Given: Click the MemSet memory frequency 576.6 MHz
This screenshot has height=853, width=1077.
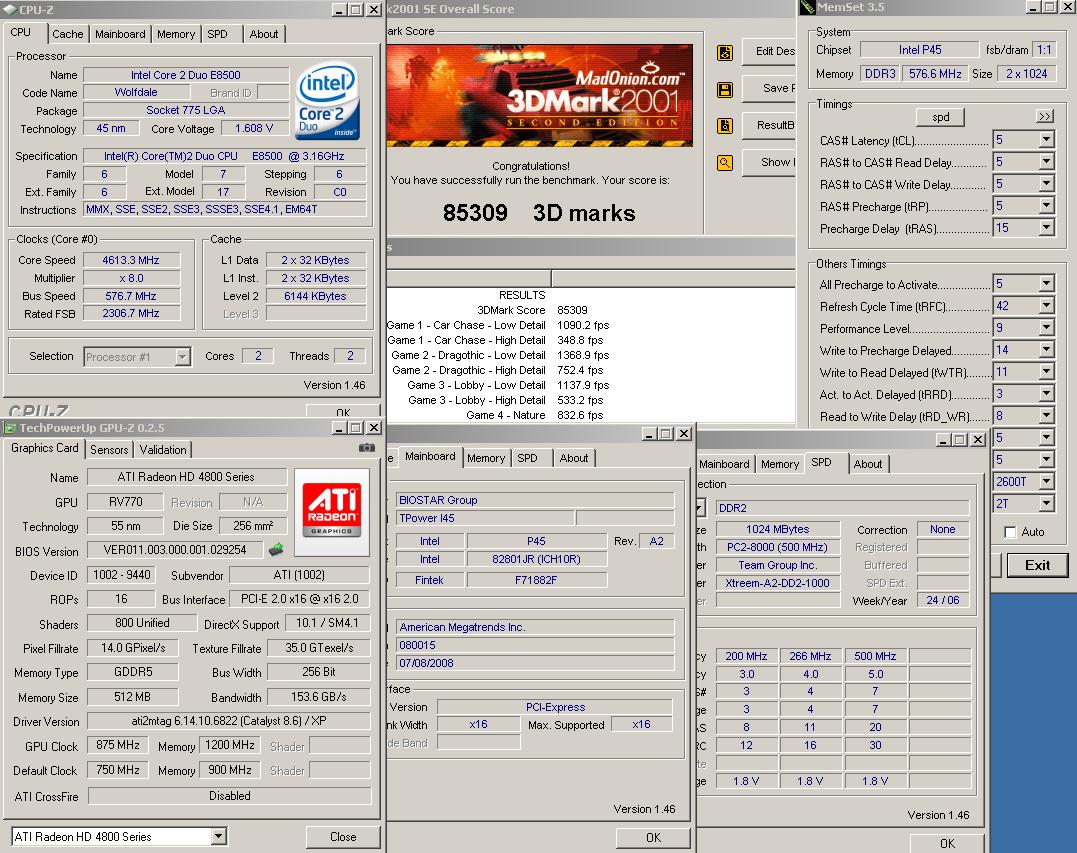Looking at the screenshot, I should pyautogui.click(x=935, y=73).
